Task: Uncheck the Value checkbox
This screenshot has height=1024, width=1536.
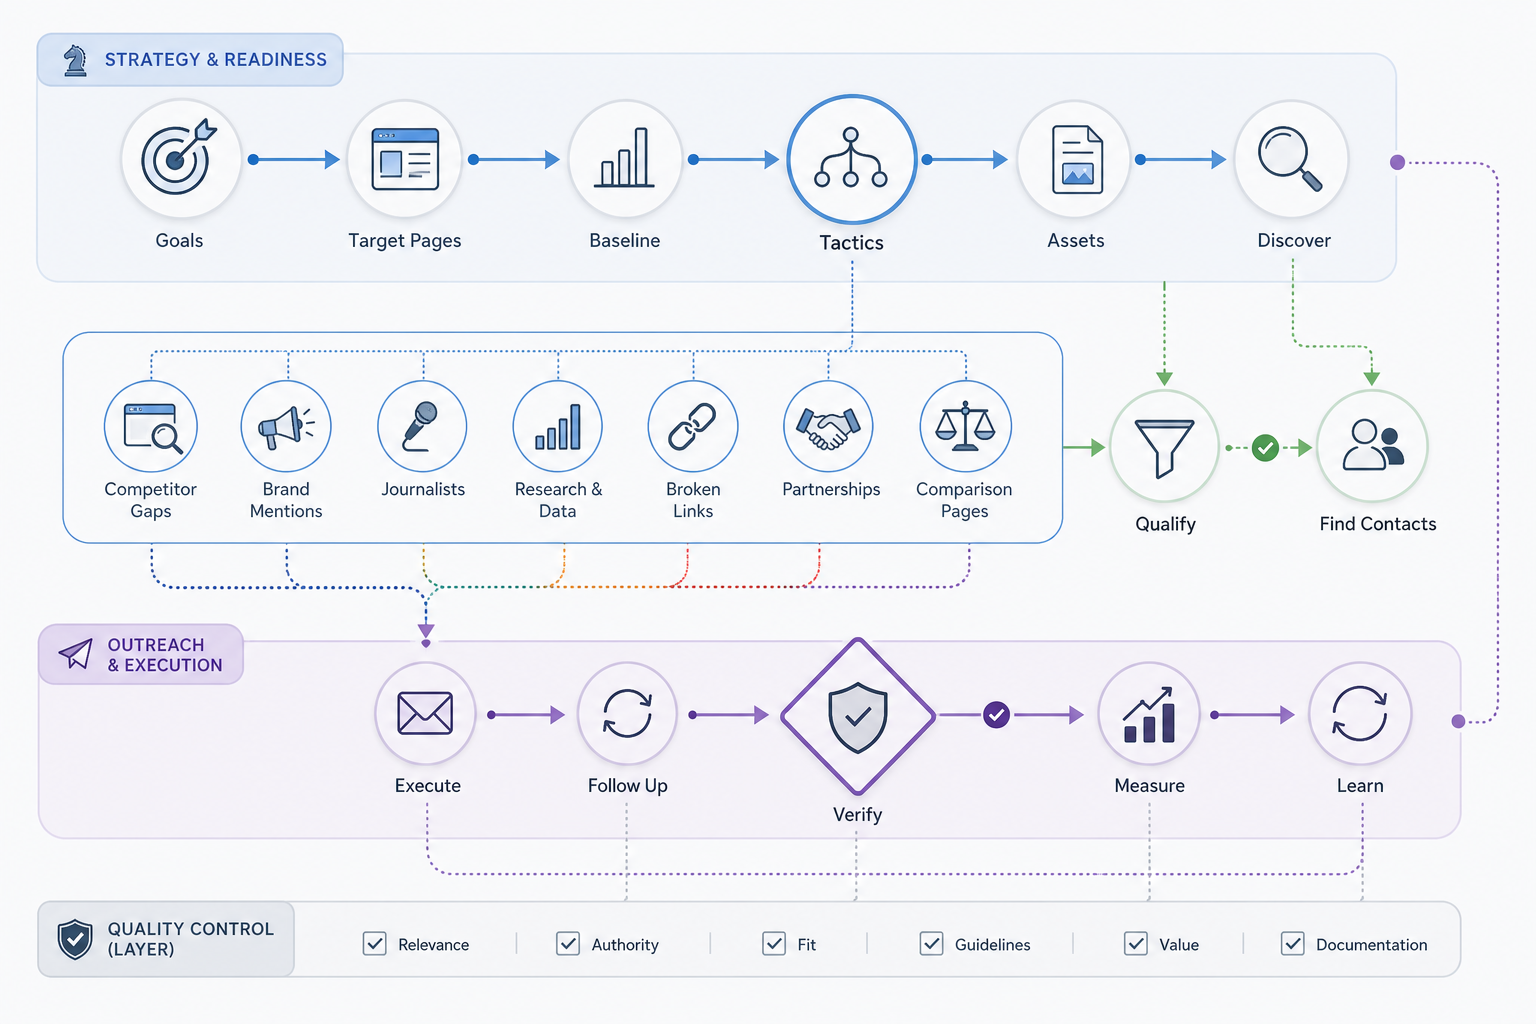Action: click(x=1136, y=944)
